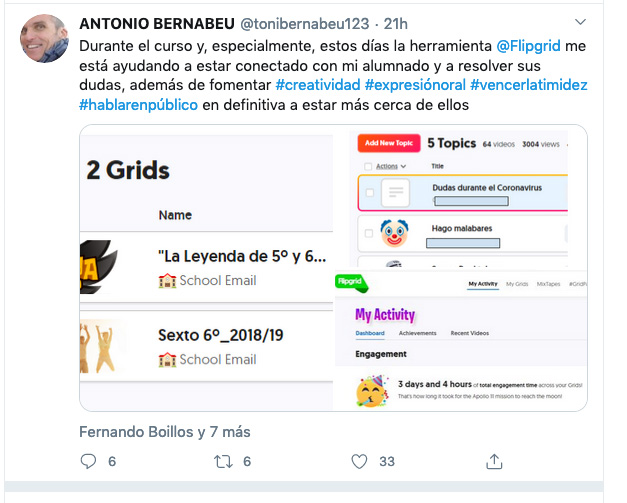Retweet using the retweet arrows icon
This screenshot has height=503, width=627.
(223, 461)
